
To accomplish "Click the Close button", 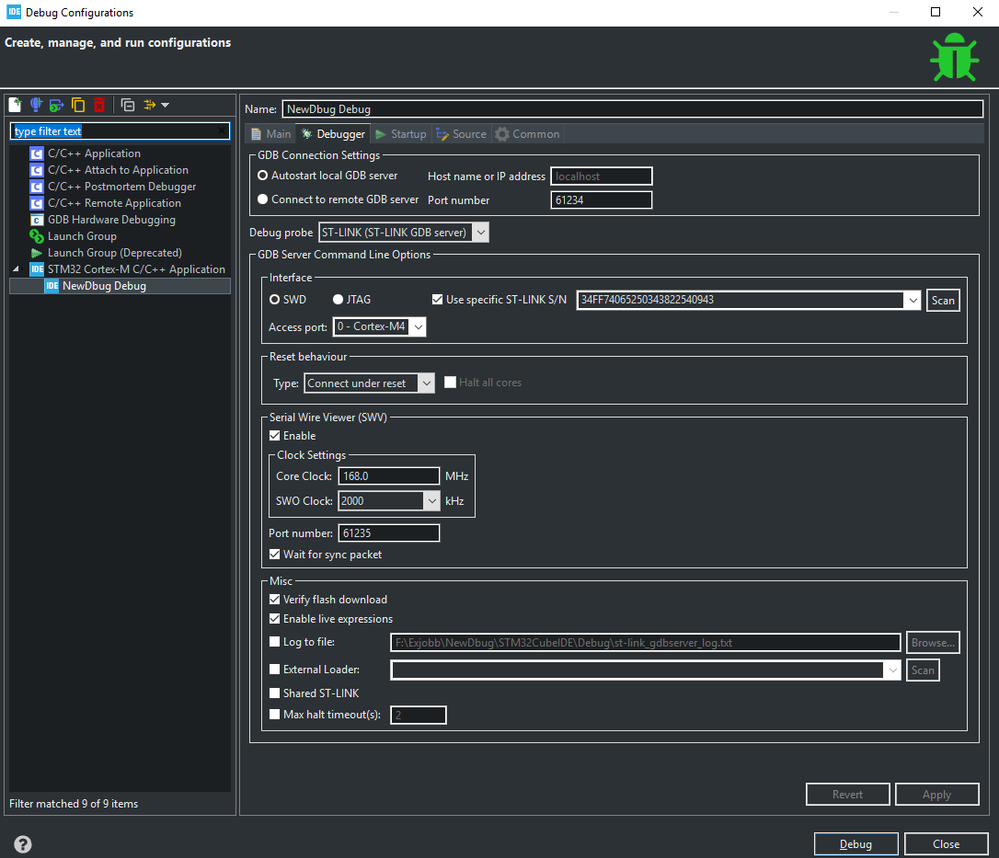I will click(x=946, y=844).
